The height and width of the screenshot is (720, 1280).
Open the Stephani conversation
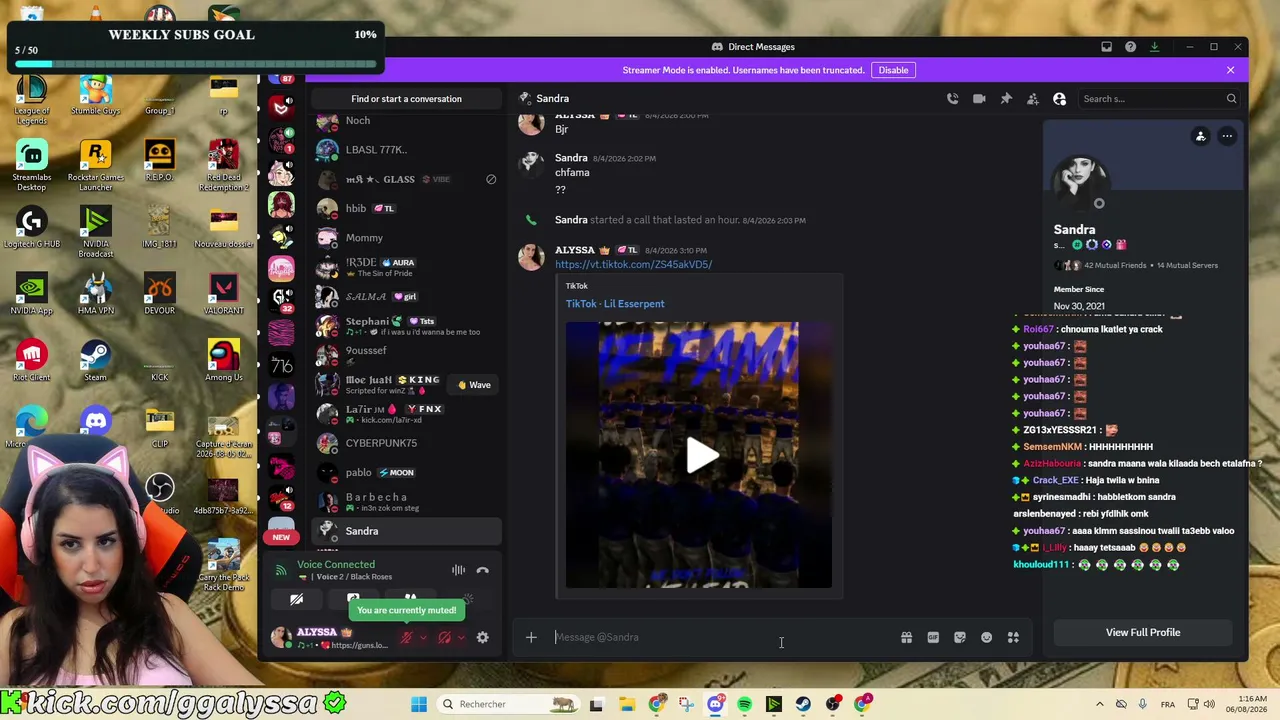tap(406, 326)
